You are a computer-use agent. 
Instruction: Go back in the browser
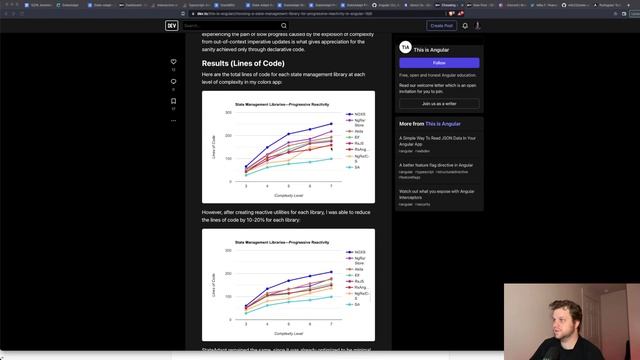(6, 13)
